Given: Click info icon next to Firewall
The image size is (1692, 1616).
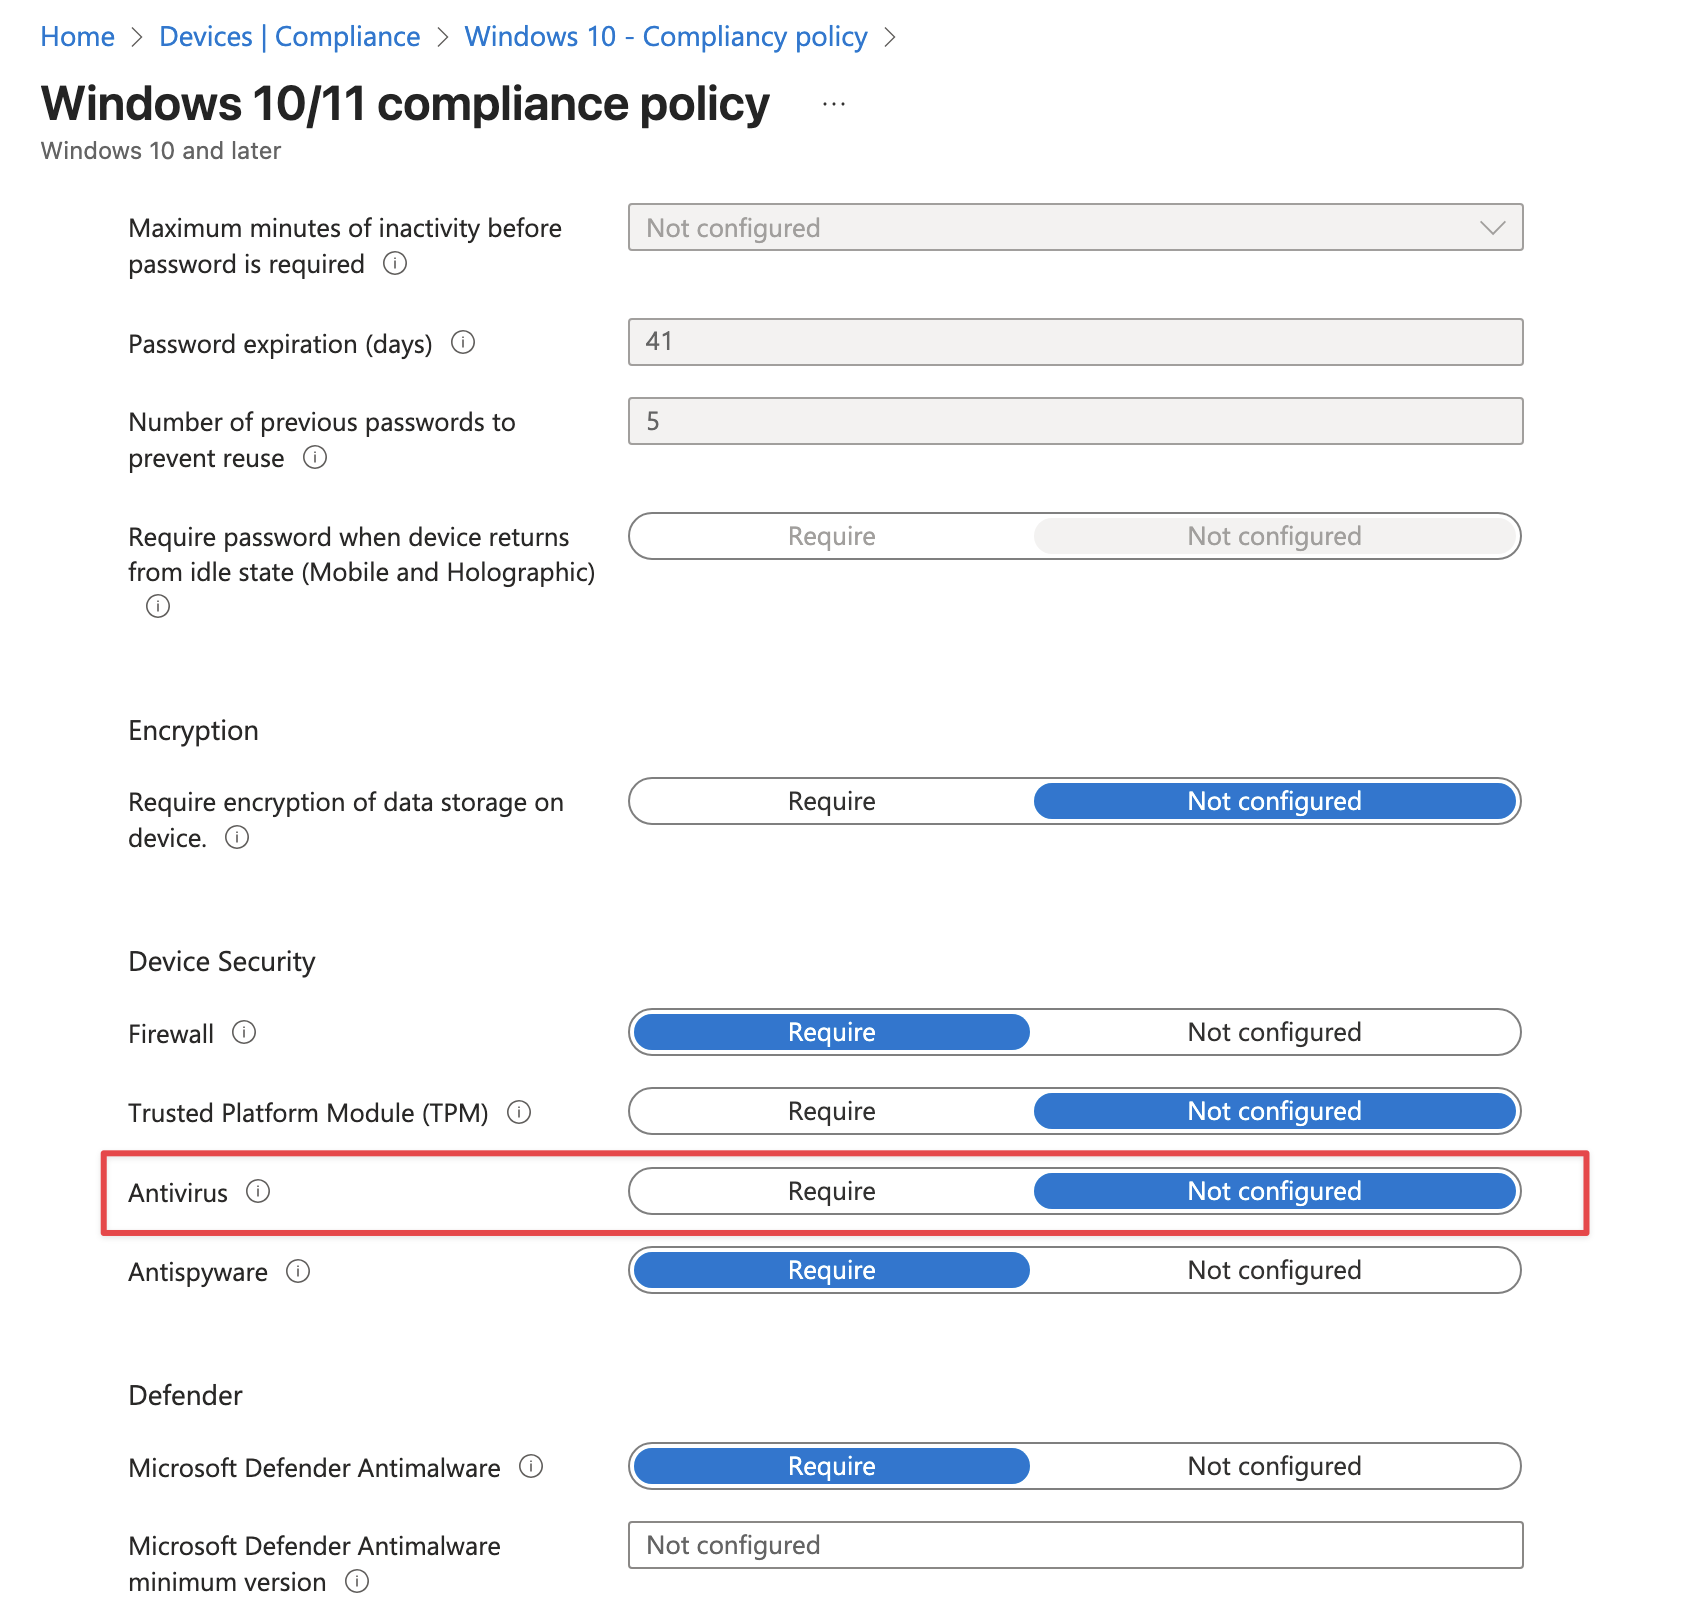Looking at the screenshot, I should tap(244, 1032).
